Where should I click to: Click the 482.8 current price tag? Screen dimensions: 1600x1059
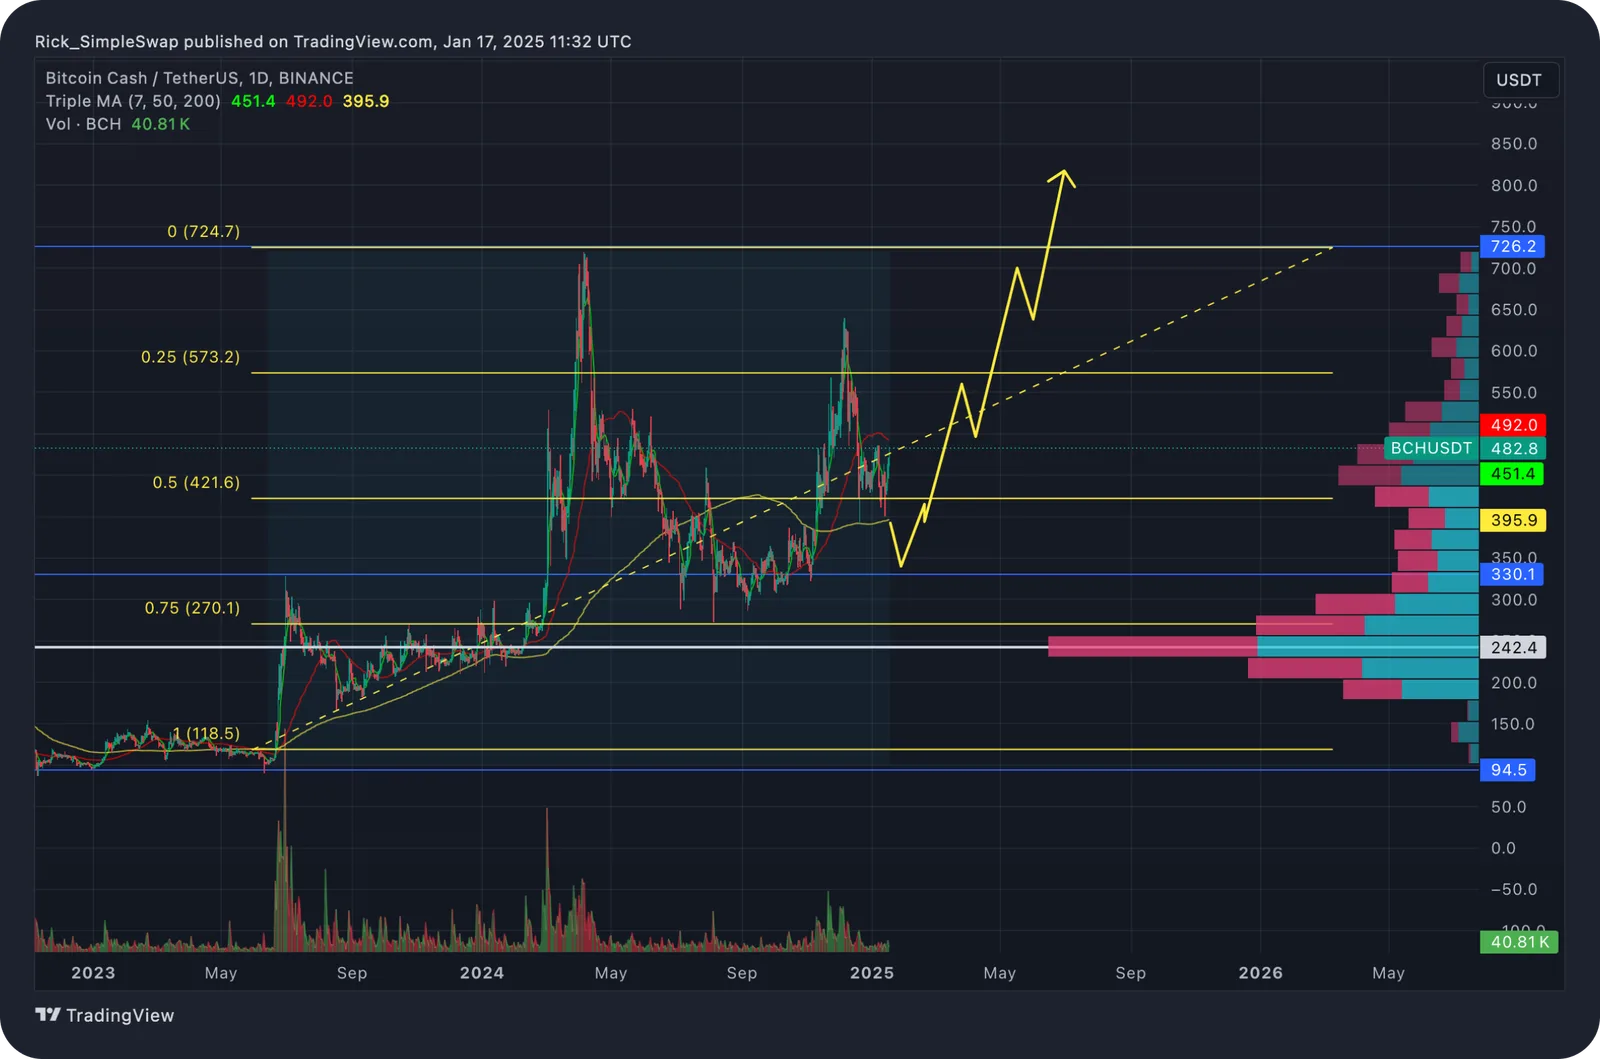tap(1512, 448)
